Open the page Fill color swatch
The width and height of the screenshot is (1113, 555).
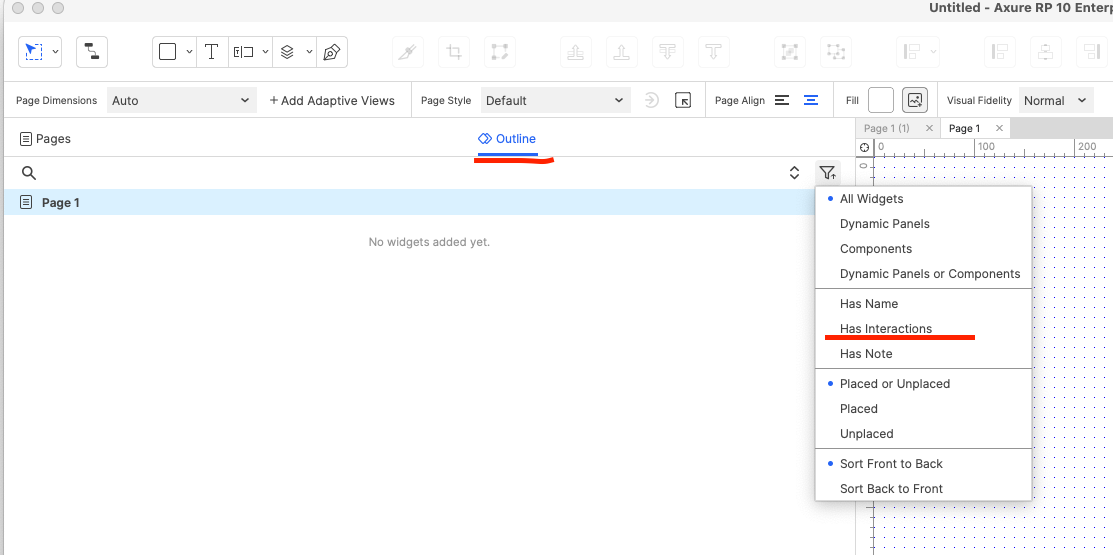pos(880,100)
